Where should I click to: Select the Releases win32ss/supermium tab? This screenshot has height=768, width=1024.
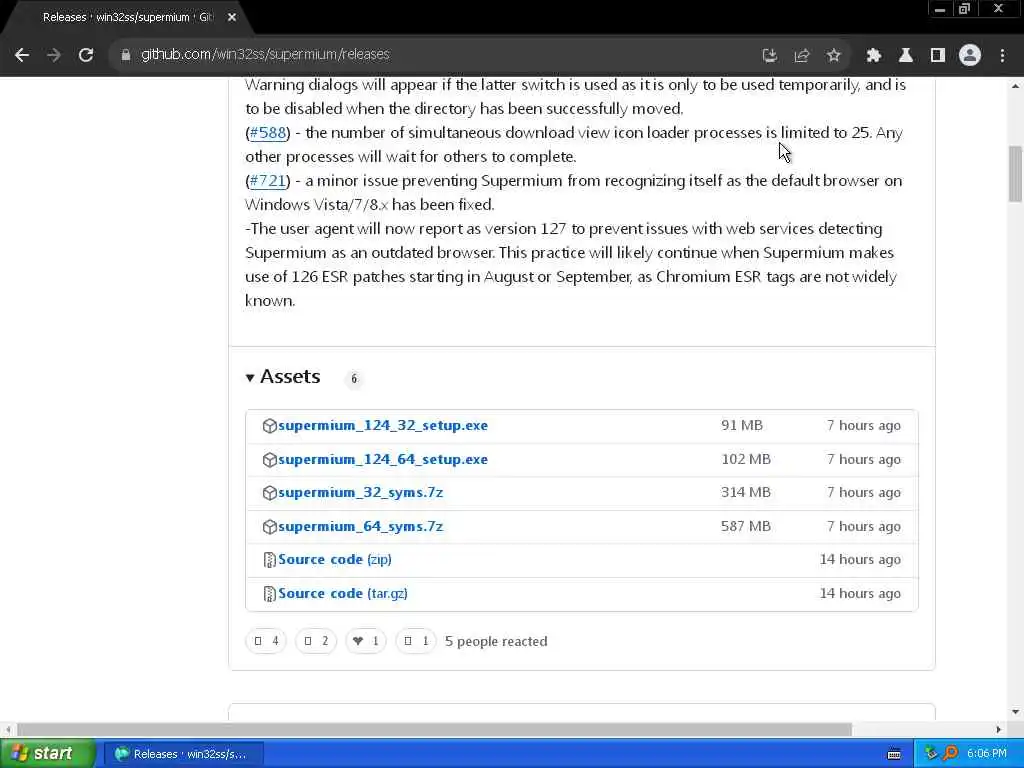(127, 18)
